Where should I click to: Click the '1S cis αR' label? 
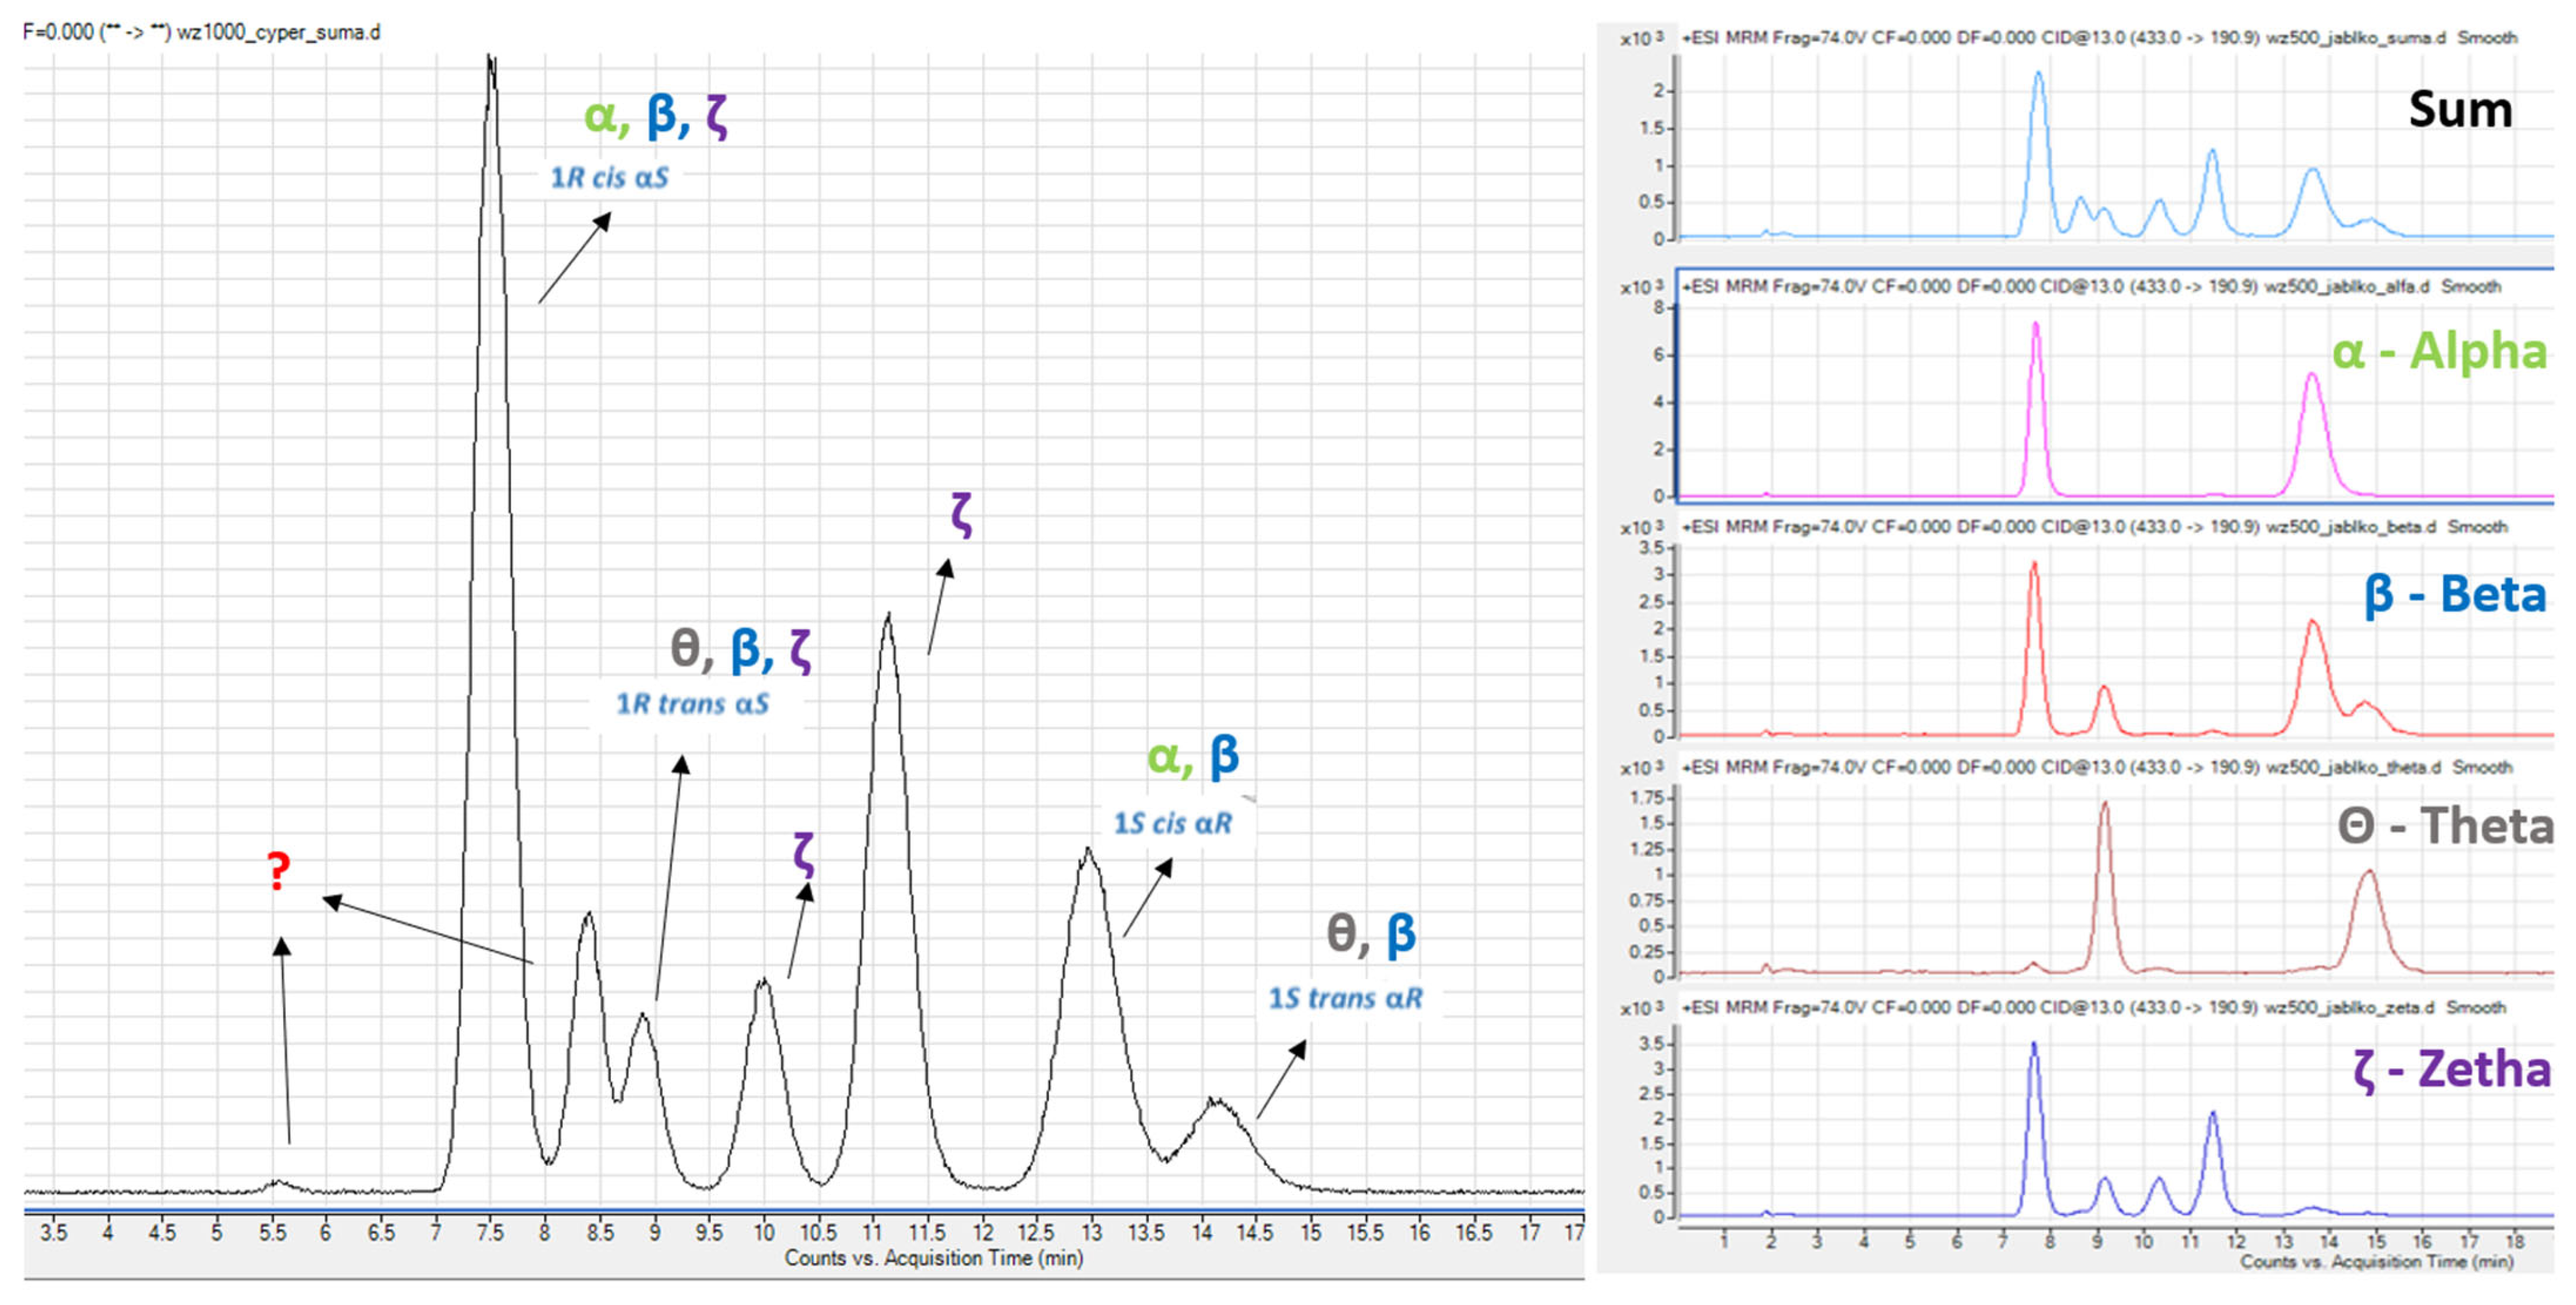[x=1173, y=824]
